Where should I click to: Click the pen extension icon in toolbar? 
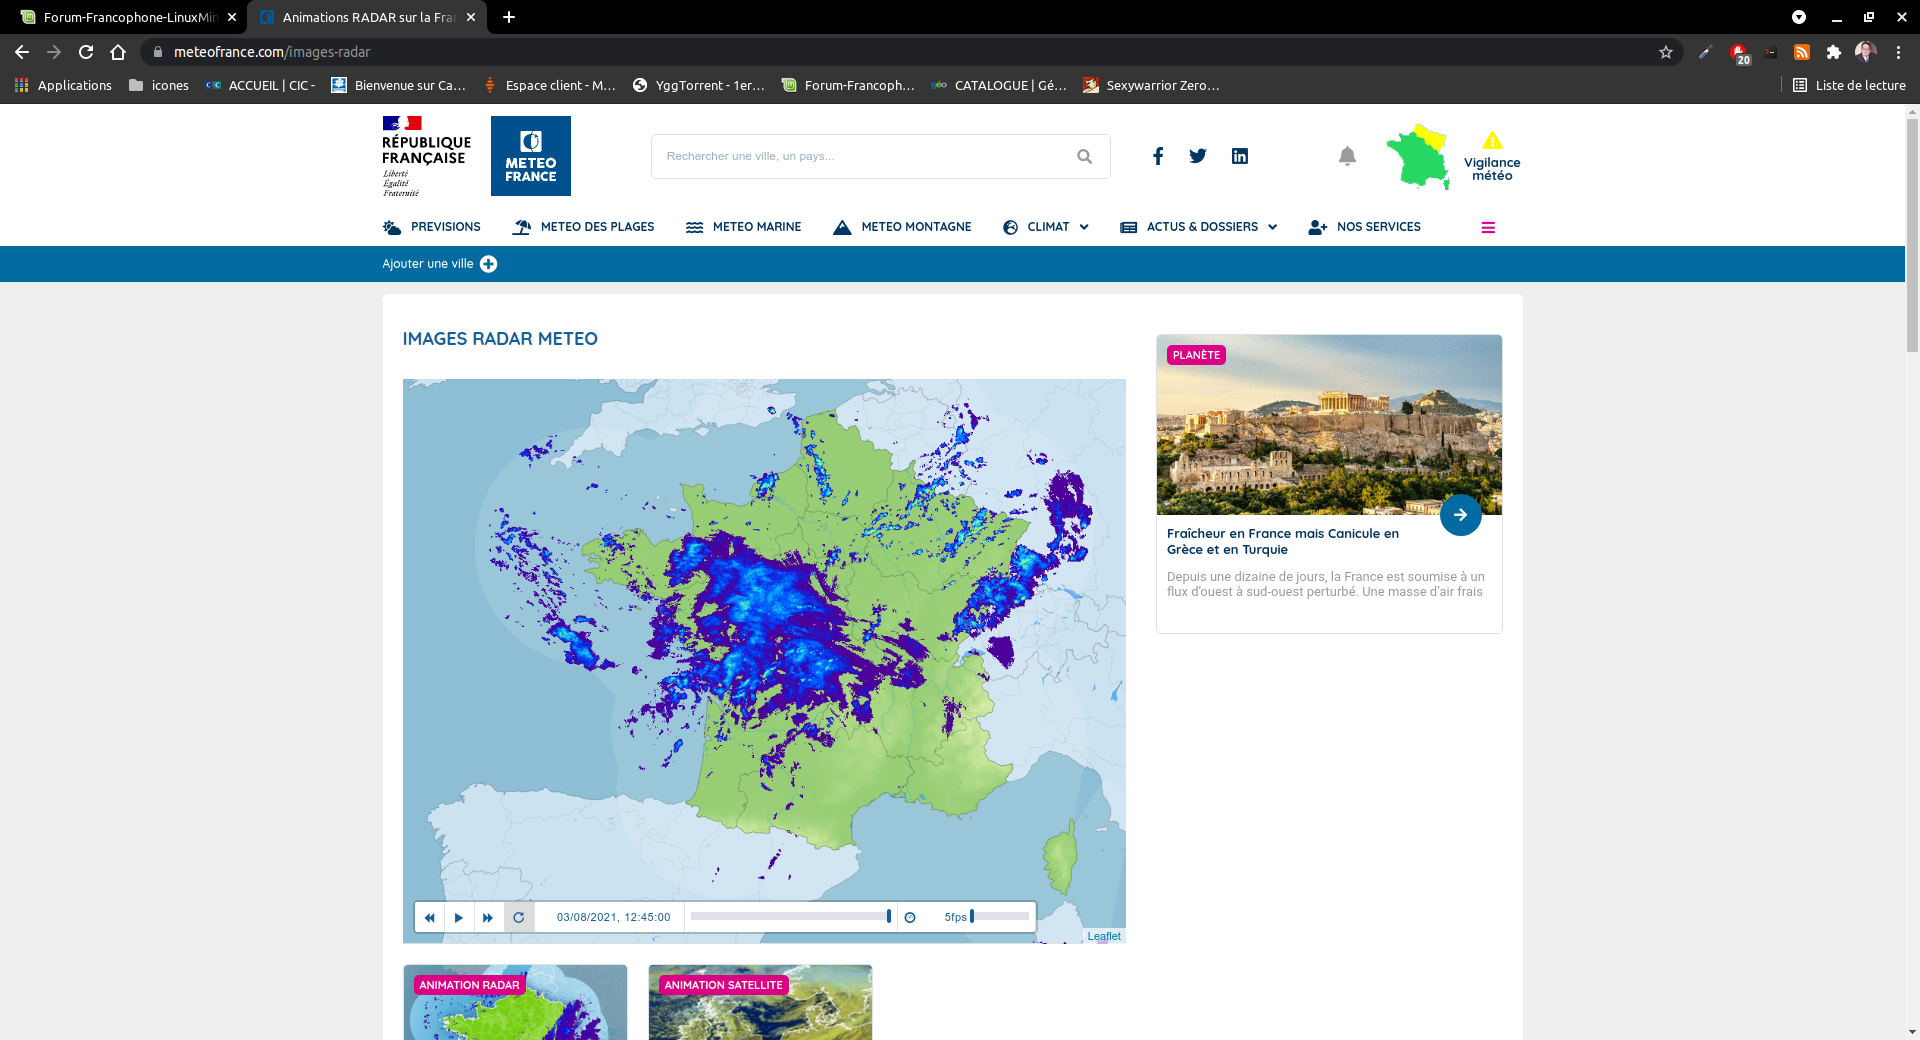pyautogui.click(x=1706, y=52)
